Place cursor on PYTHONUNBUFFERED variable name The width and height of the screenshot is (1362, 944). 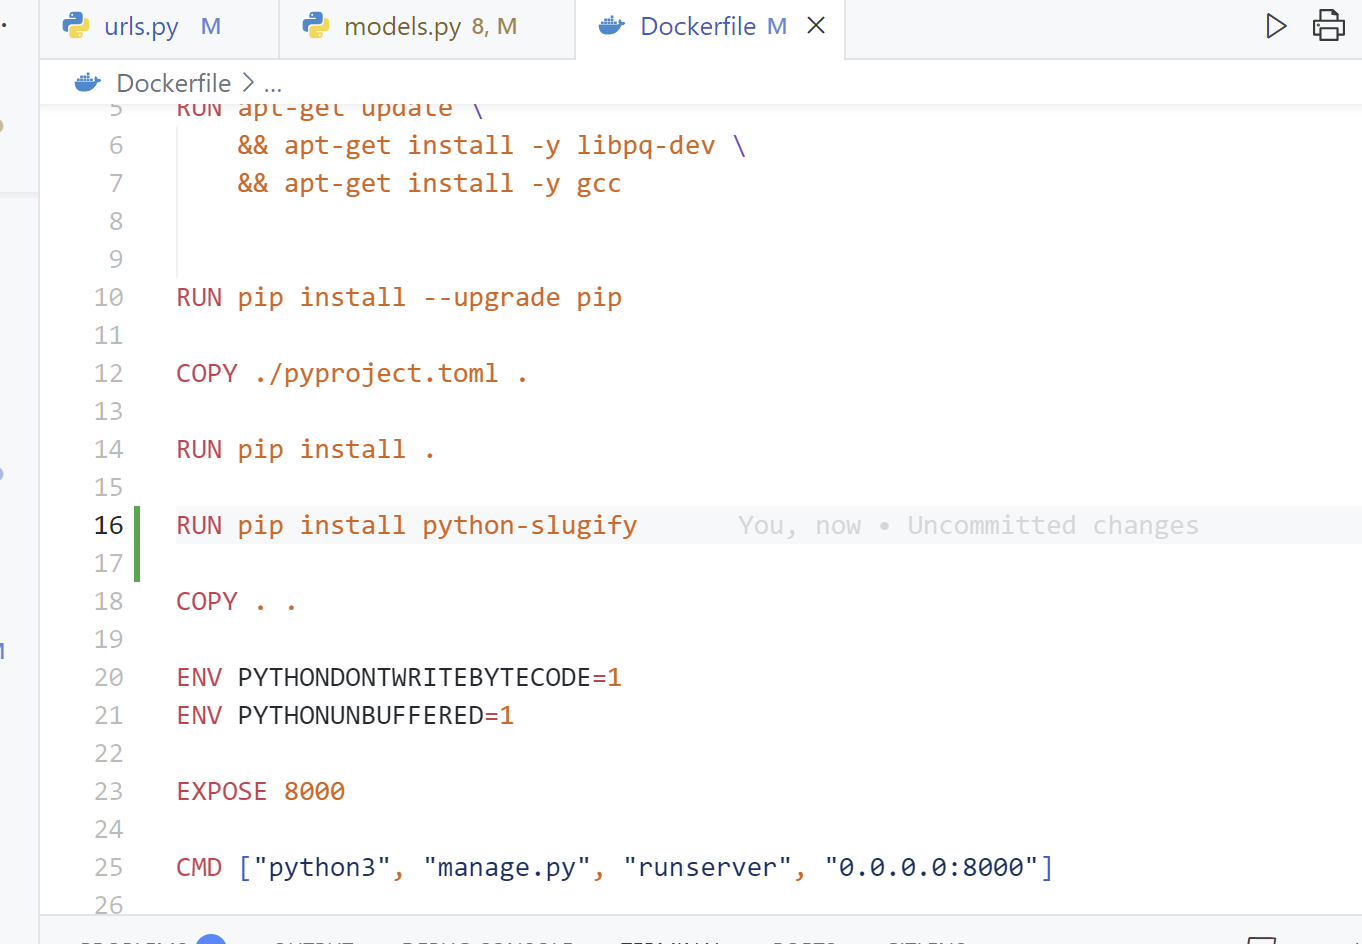click(x=360, y=716)
